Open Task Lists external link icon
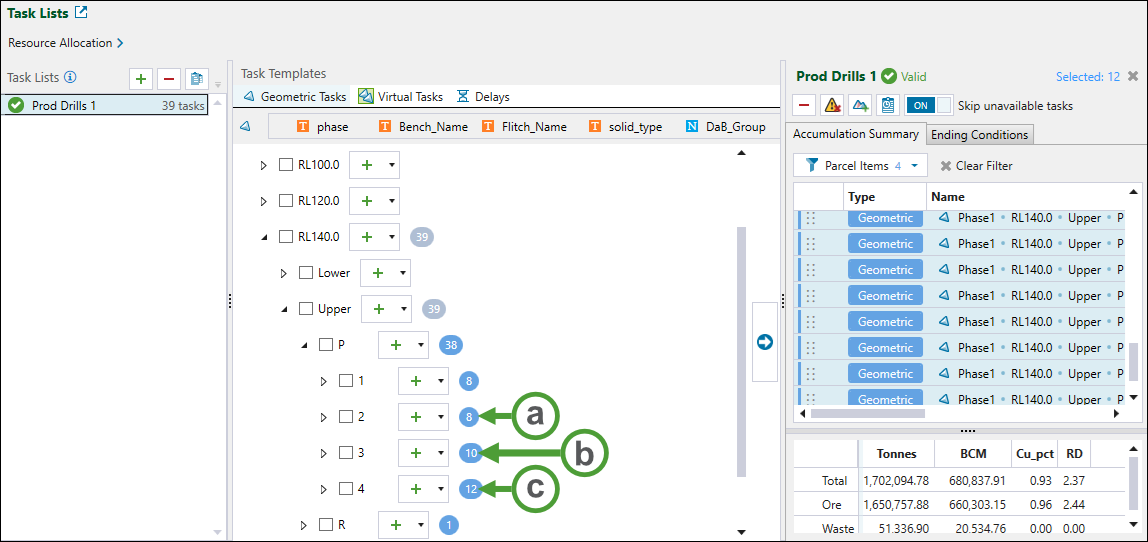Screen dimensions: 1148x542 click(81, 13)
